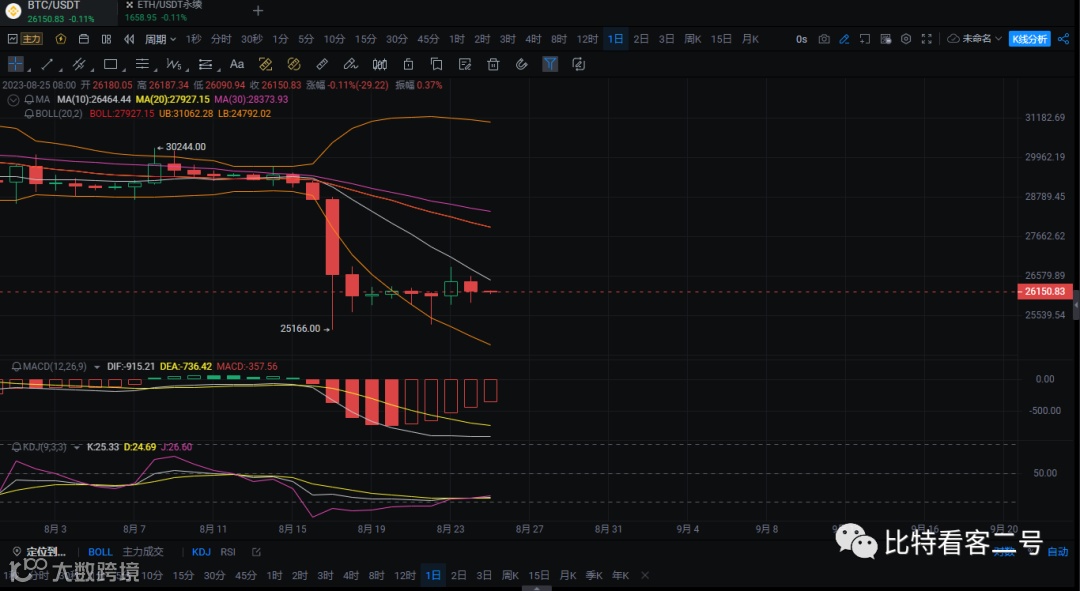
Task: Select 年K in the bottom interval bar
Action: click(x=621, y=576)
